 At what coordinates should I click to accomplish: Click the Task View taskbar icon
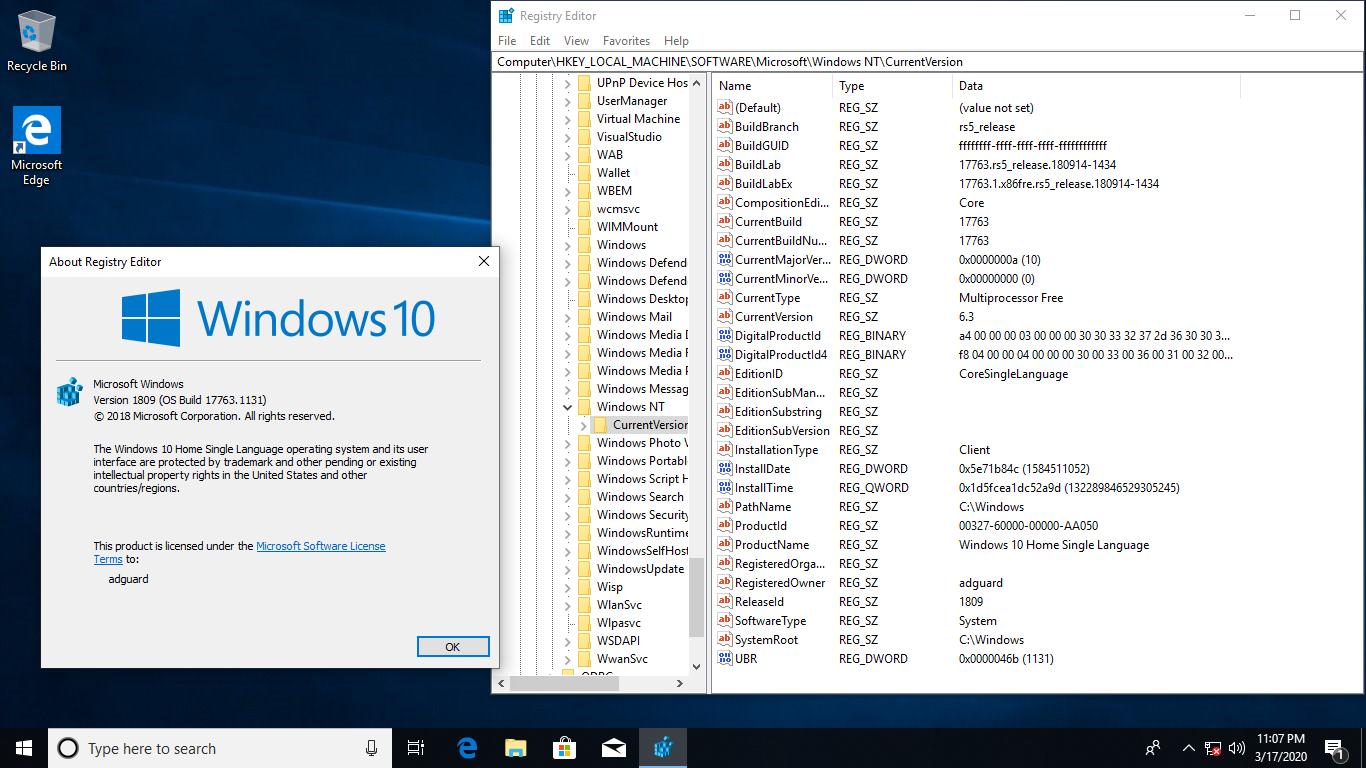(416, 748)
